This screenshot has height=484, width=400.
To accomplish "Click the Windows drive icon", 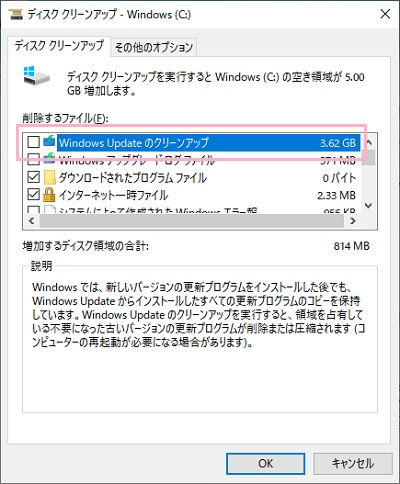I will point(37,75).
